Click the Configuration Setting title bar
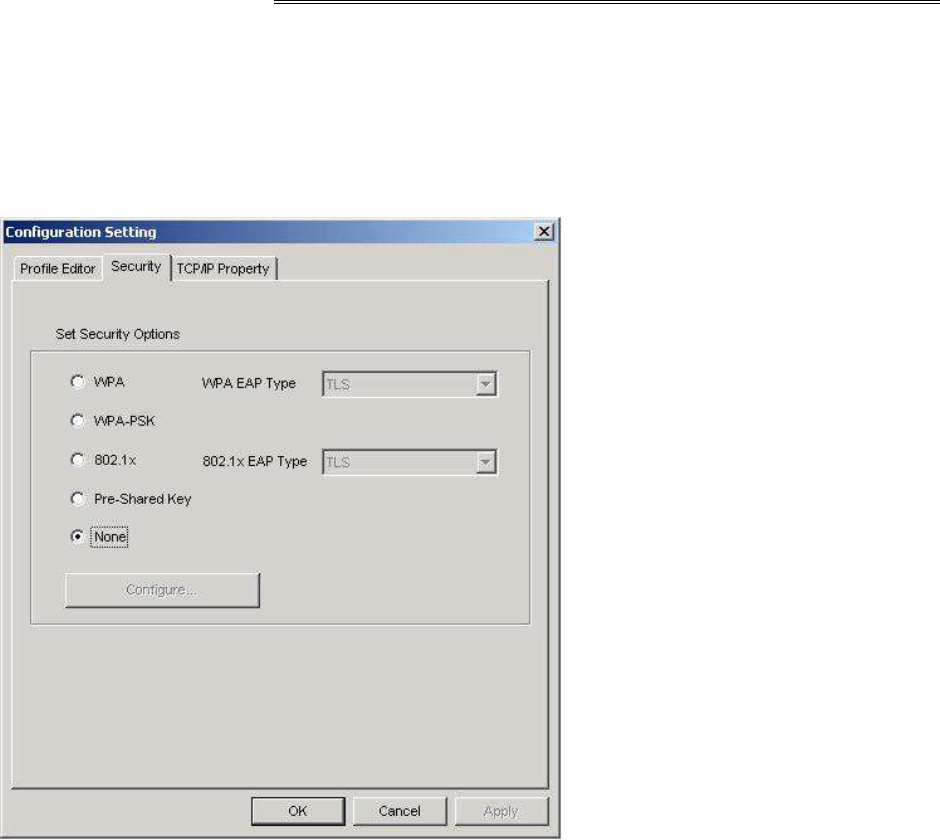Screen dimensions: 940x840 pyautogui.click(x=281, y=232)
